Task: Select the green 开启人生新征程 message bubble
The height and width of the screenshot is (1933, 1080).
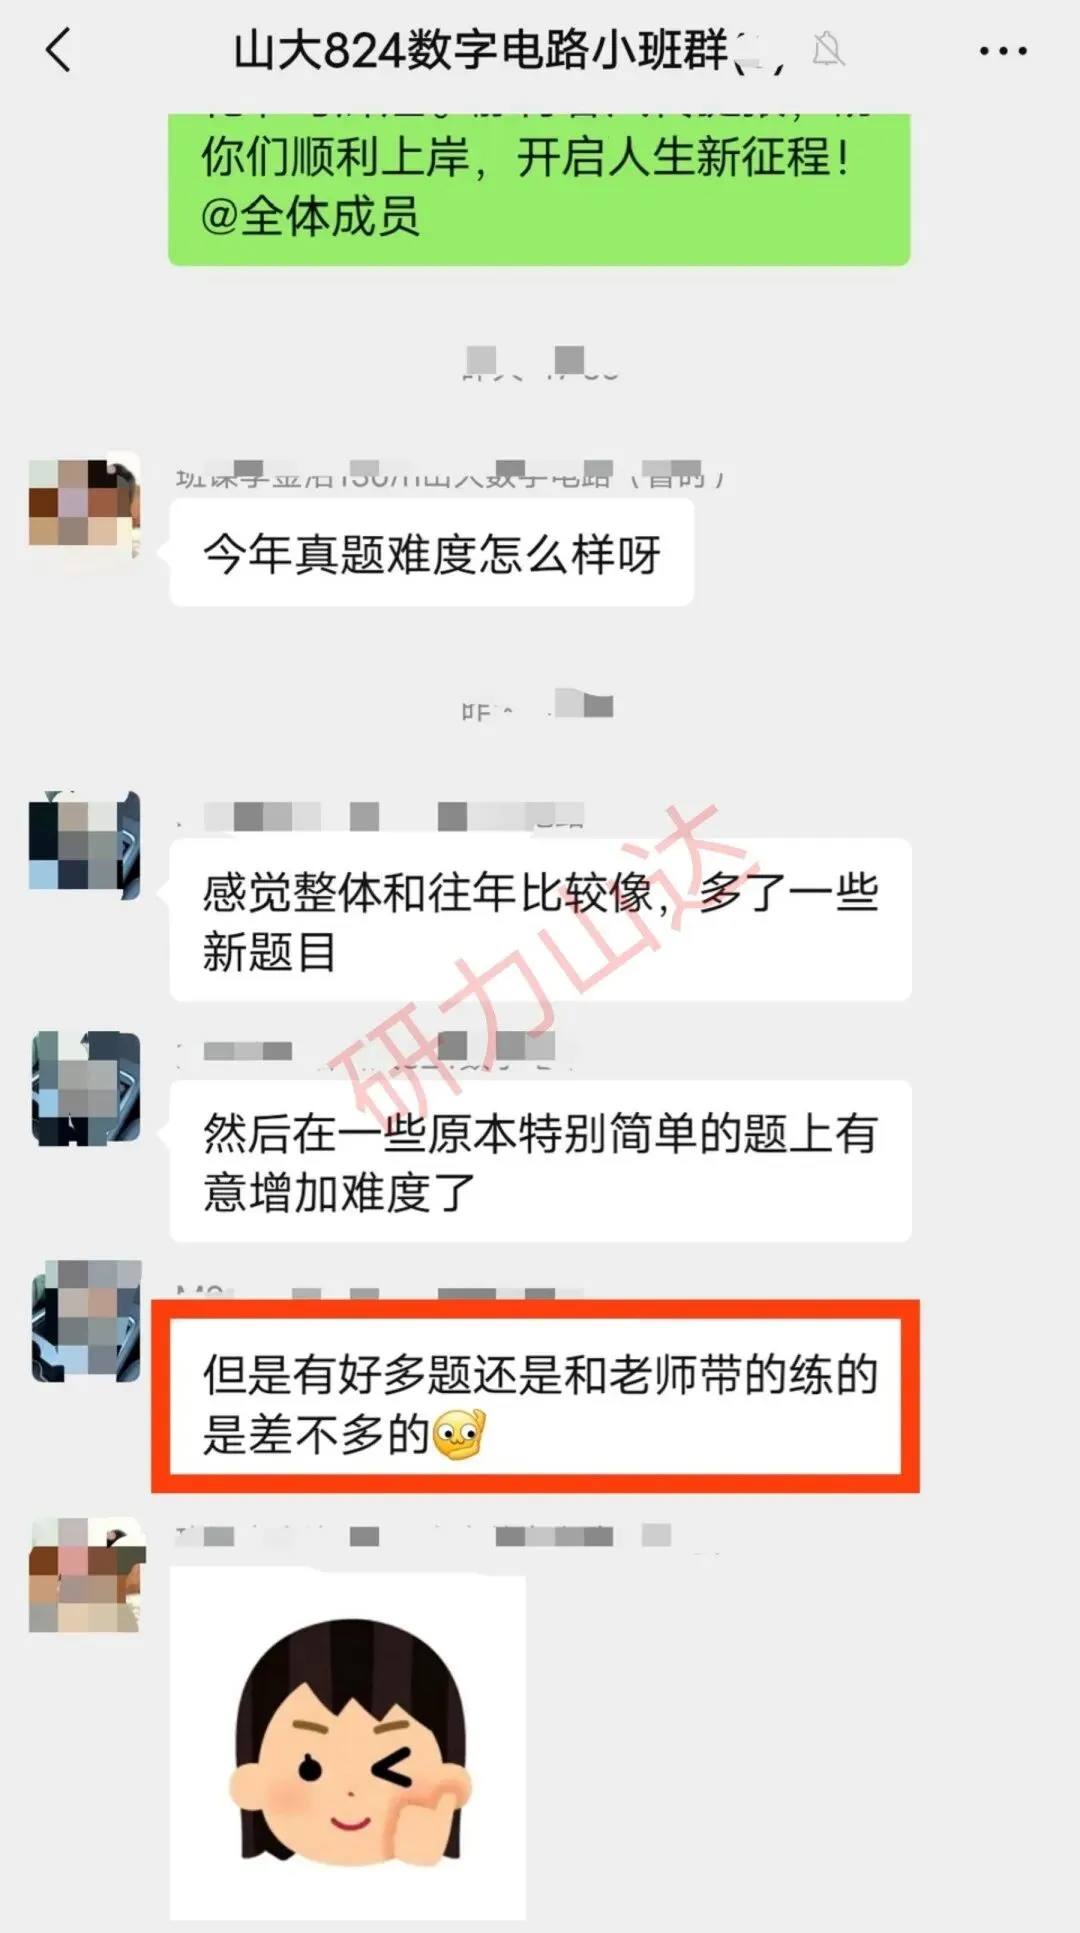Action: 539,189
